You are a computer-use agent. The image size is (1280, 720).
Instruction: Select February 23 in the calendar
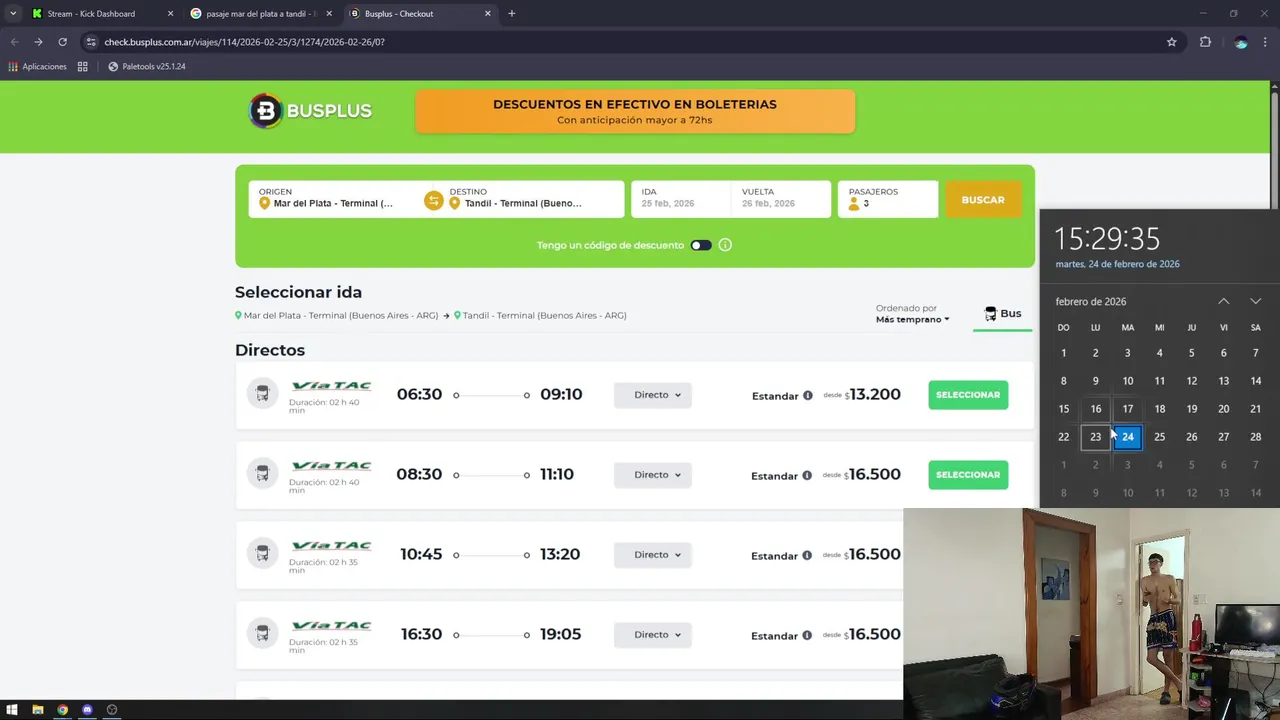pos(1095,437)
